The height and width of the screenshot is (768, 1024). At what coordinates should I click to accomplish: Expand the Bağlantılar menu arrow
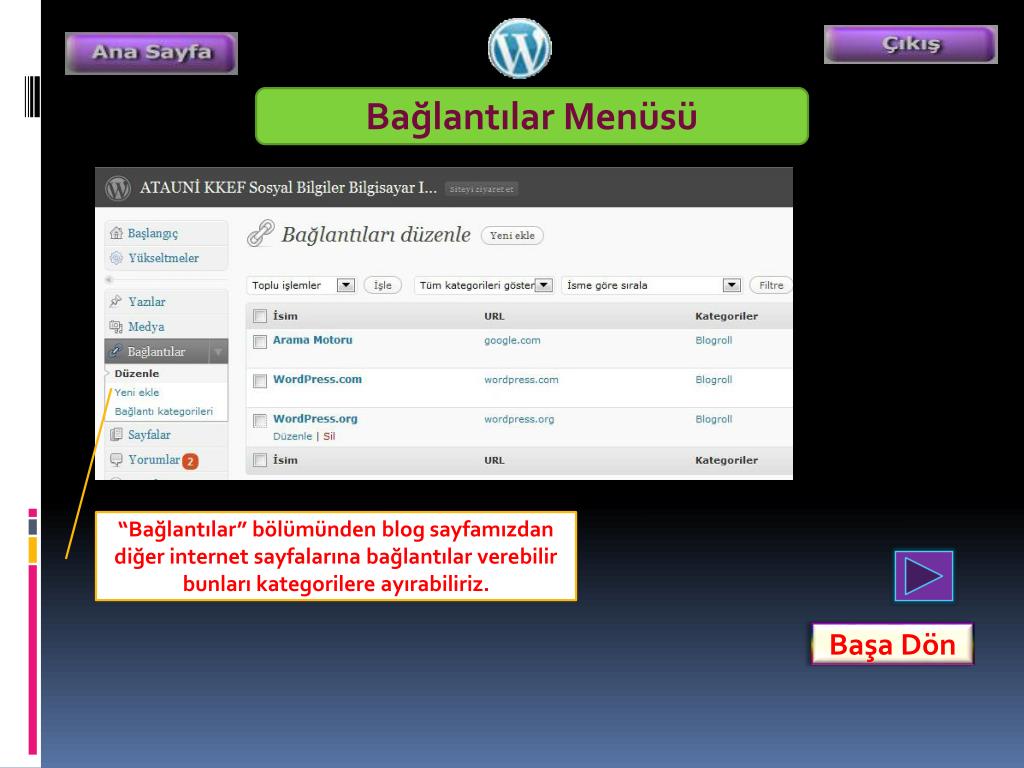pyautogui.click(x=218, y=352)
